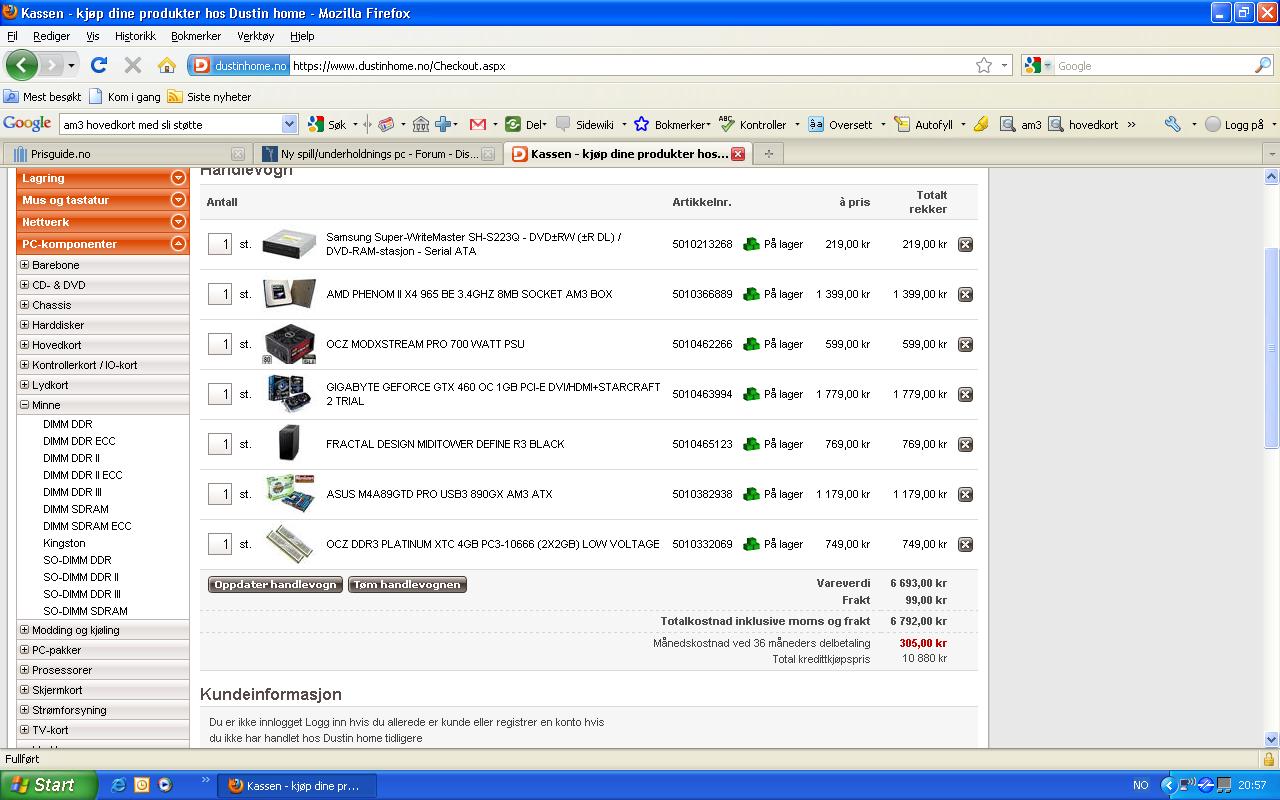The height and width of the screenshot is (800, 1280).
Task: Open Google toolbar search history dropdown
Action: 290,124
